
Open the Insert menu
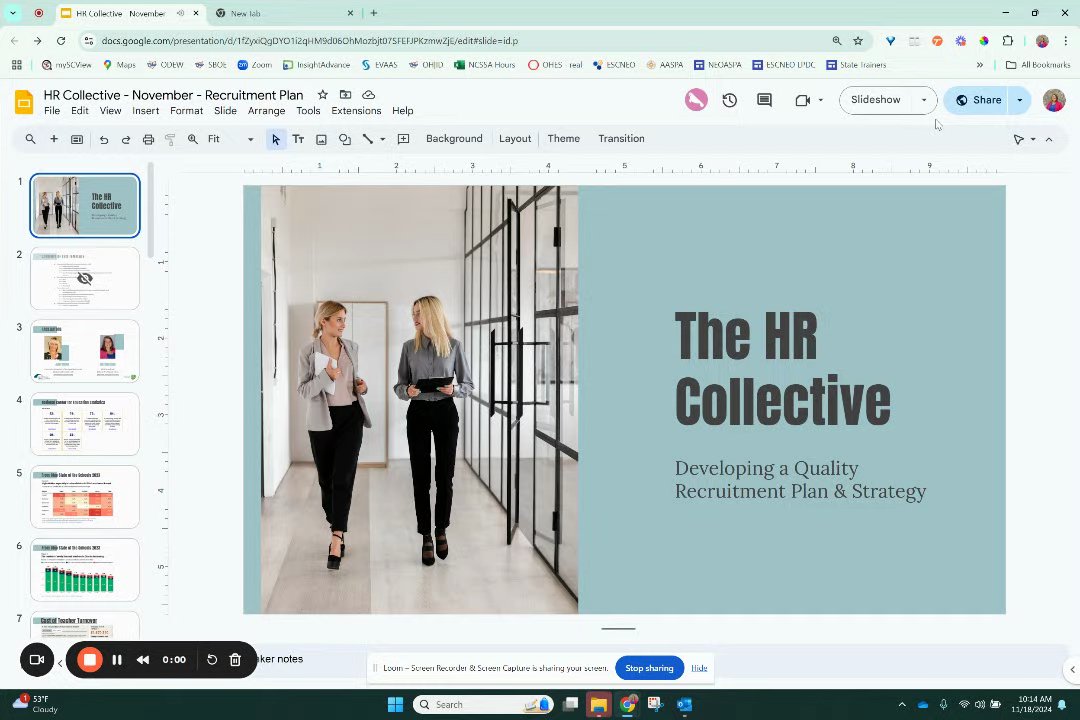(145, 111)
